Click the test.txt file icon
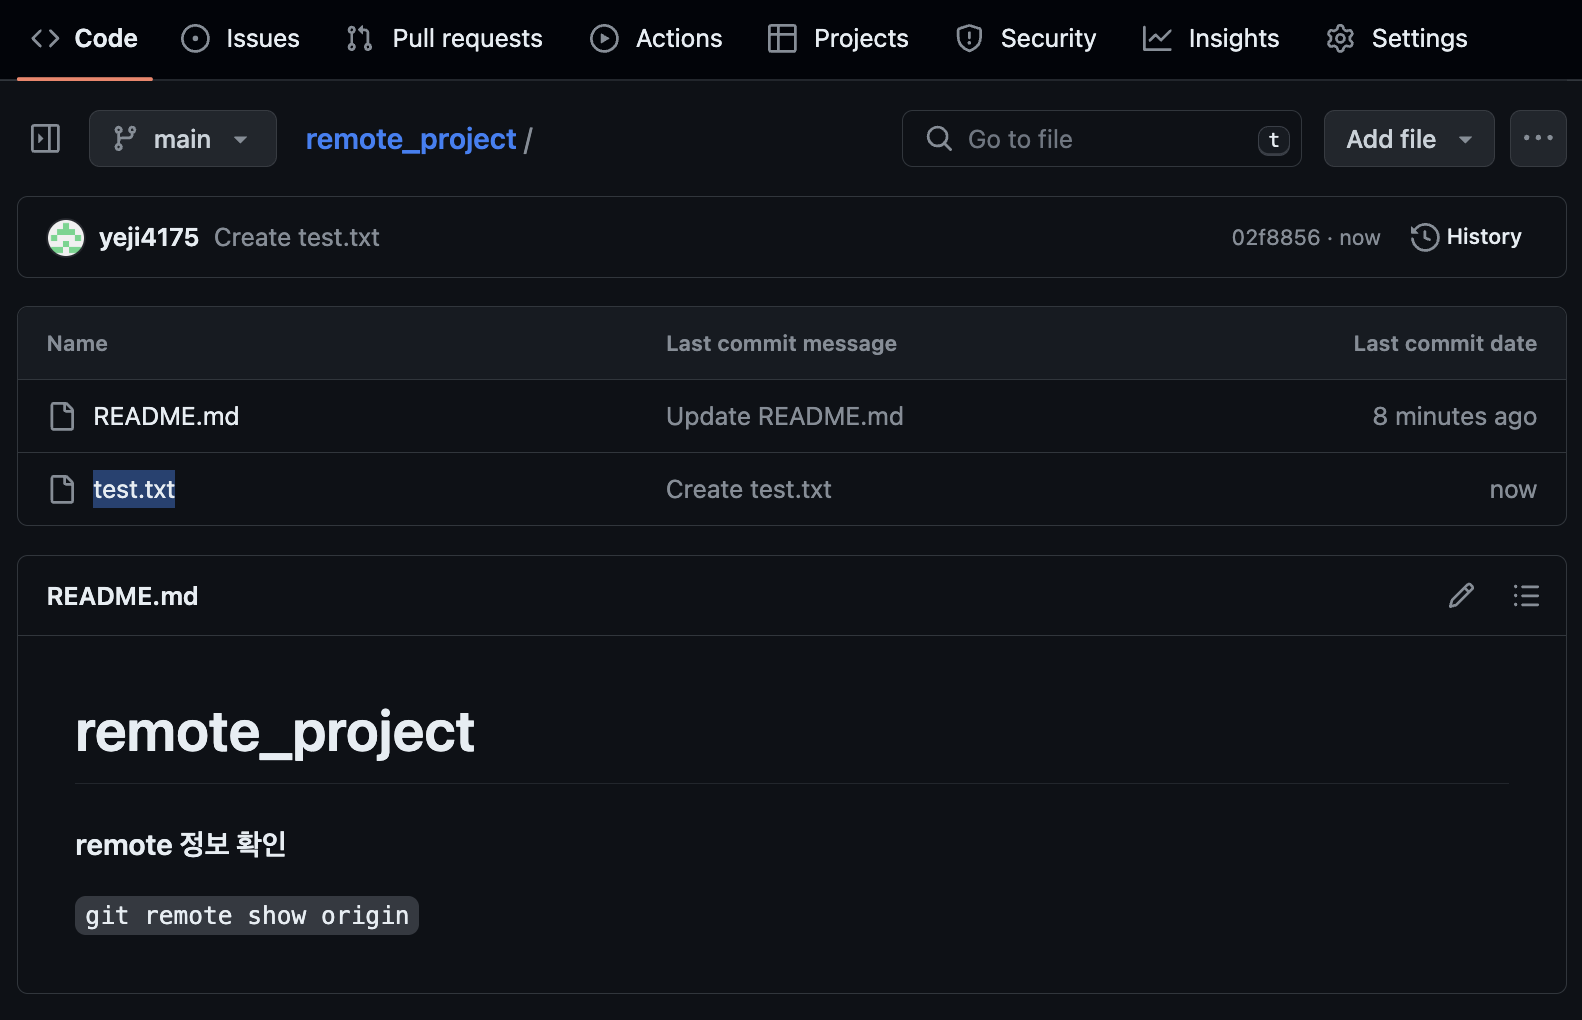Screen dimensions: 1582x1020 point(62,489)
